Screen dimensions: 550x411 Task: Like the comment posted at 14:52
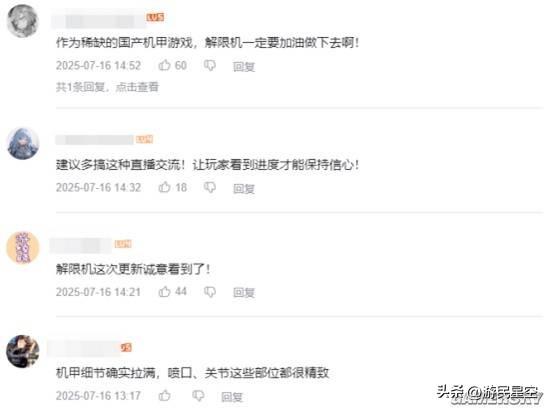point(165,65)
